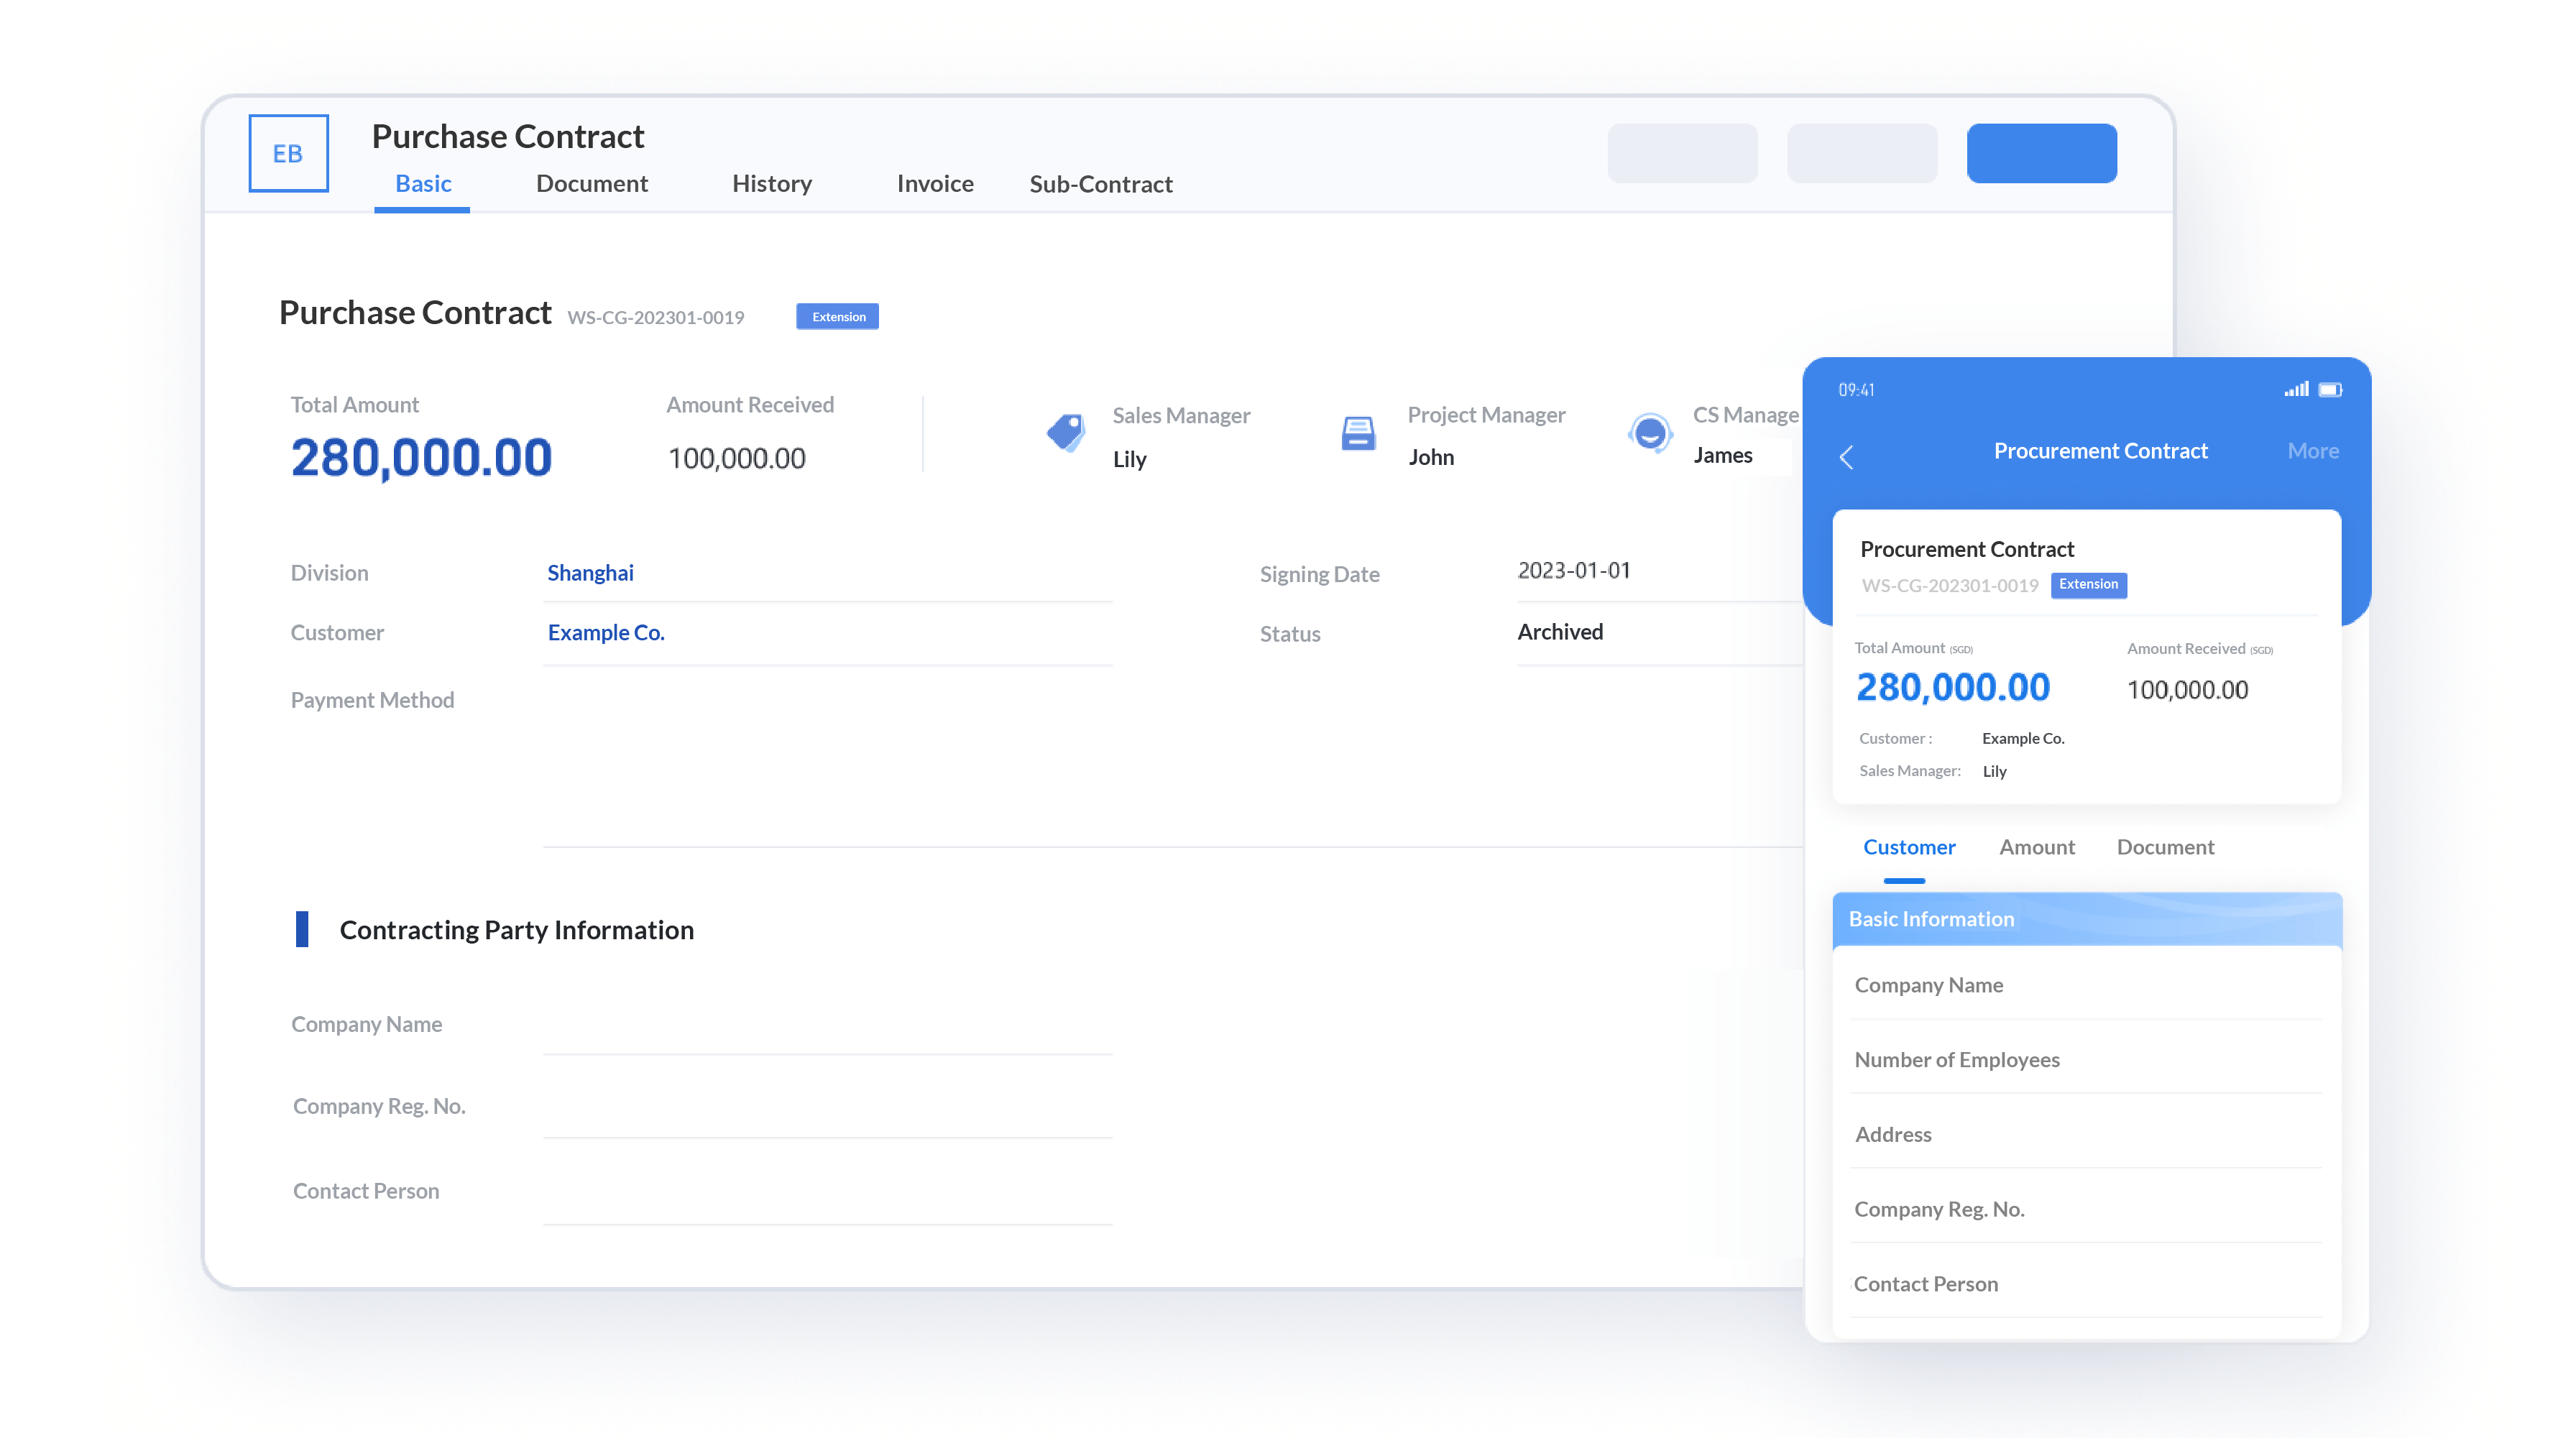Click the first gray placeholder button

point(1682,153)
